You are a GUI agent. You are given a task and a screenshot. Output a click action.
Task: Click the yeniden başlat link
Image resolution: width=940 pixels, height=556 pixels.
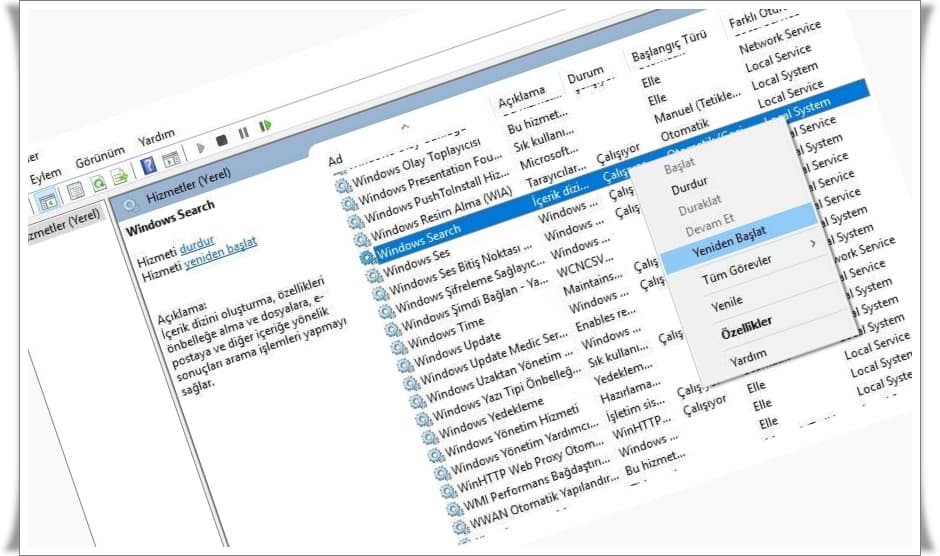point(220,253)
